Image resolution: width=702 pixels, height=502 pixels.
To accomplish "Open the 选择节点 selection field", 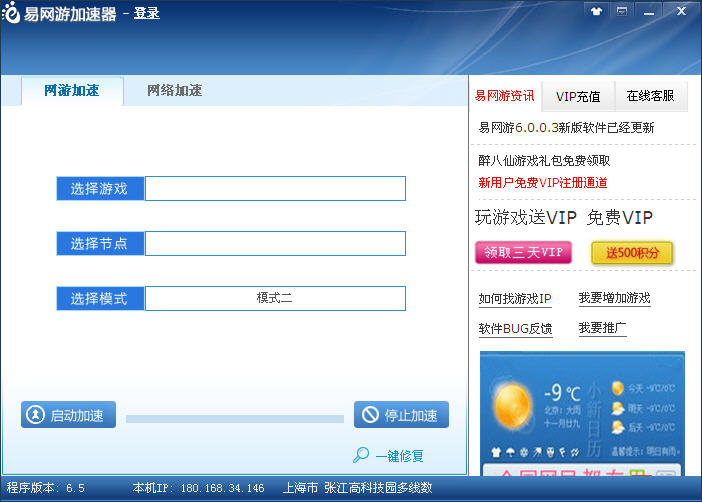I will point(275,244).
